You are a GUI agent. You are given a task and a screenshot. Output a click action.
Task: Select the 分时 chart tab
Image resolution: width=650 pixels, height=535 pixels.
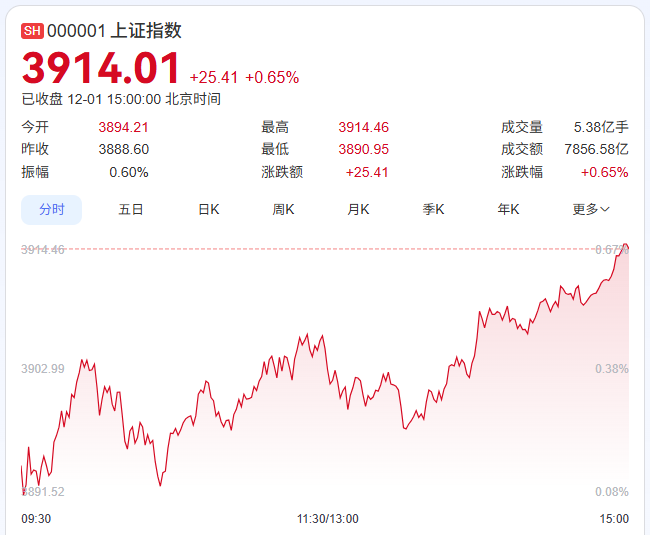click(x=51, y=209)
